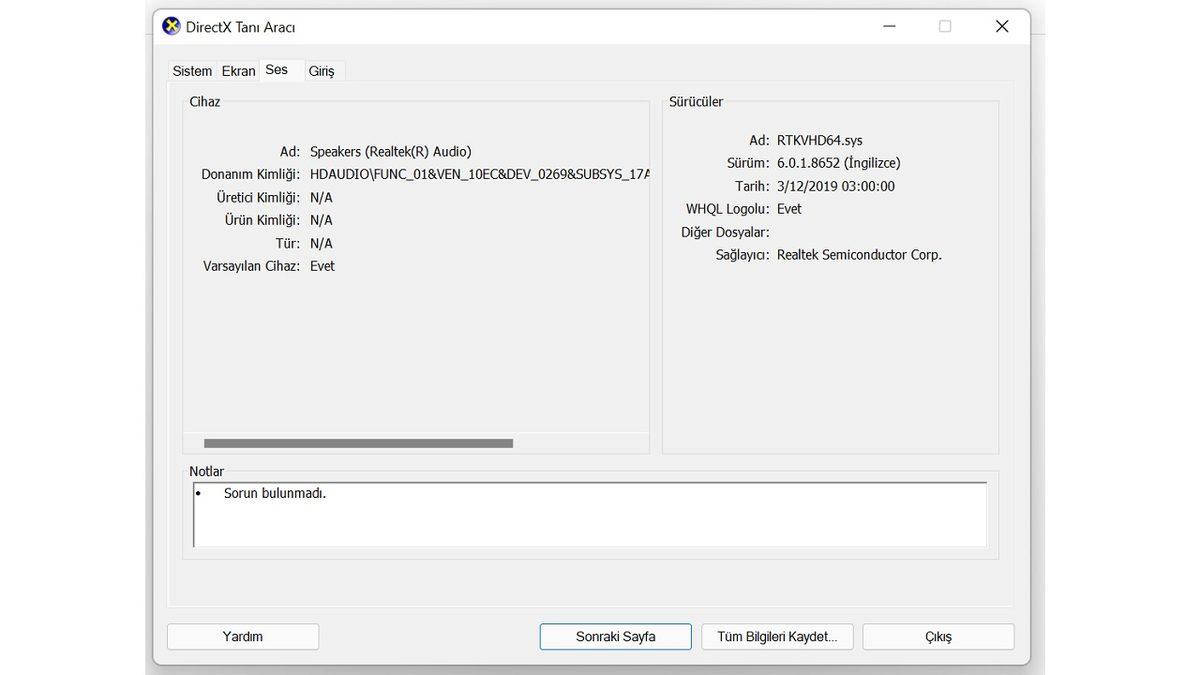Minimize the DirectX Tanı Aracı window
The width and height of the screenshot is (1200, 675).
[888, 27]
